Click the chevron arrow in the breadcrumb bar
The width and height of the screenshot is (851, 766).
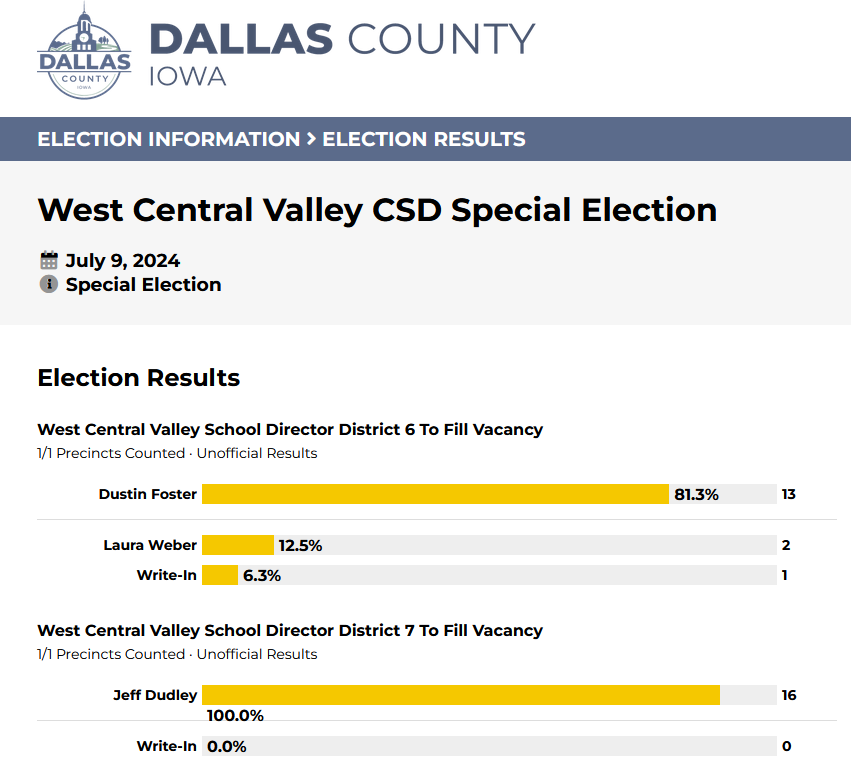(x=311, y=139)
